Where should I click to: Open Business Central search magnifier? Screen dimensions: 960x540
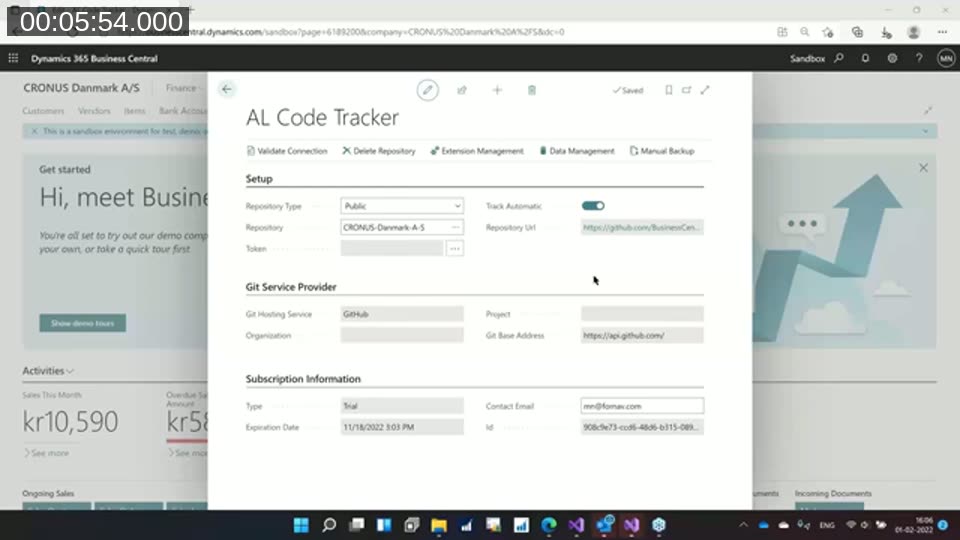pos(839,58)
